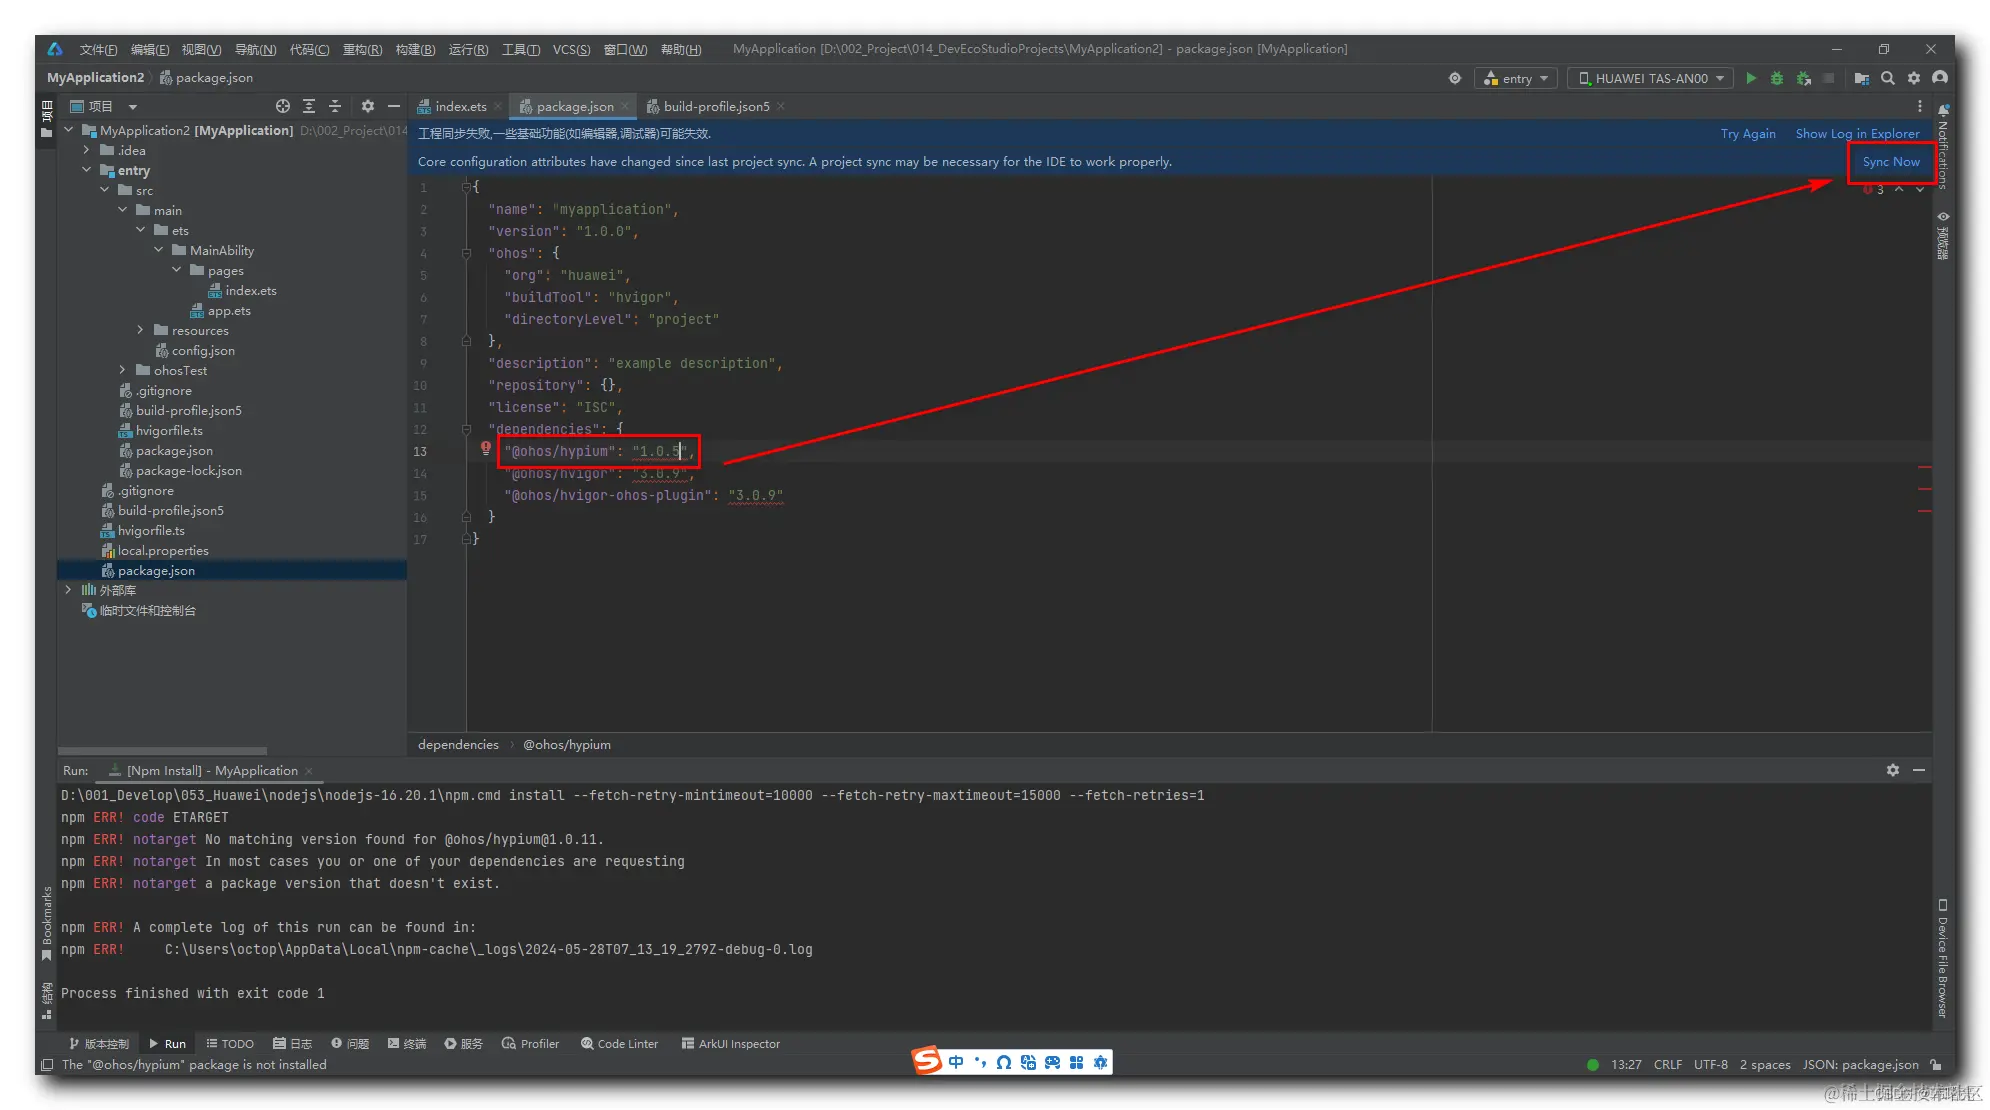Click Collapse All icon in project panel
Screen dimensions: 1990x1110
(335, 106)
